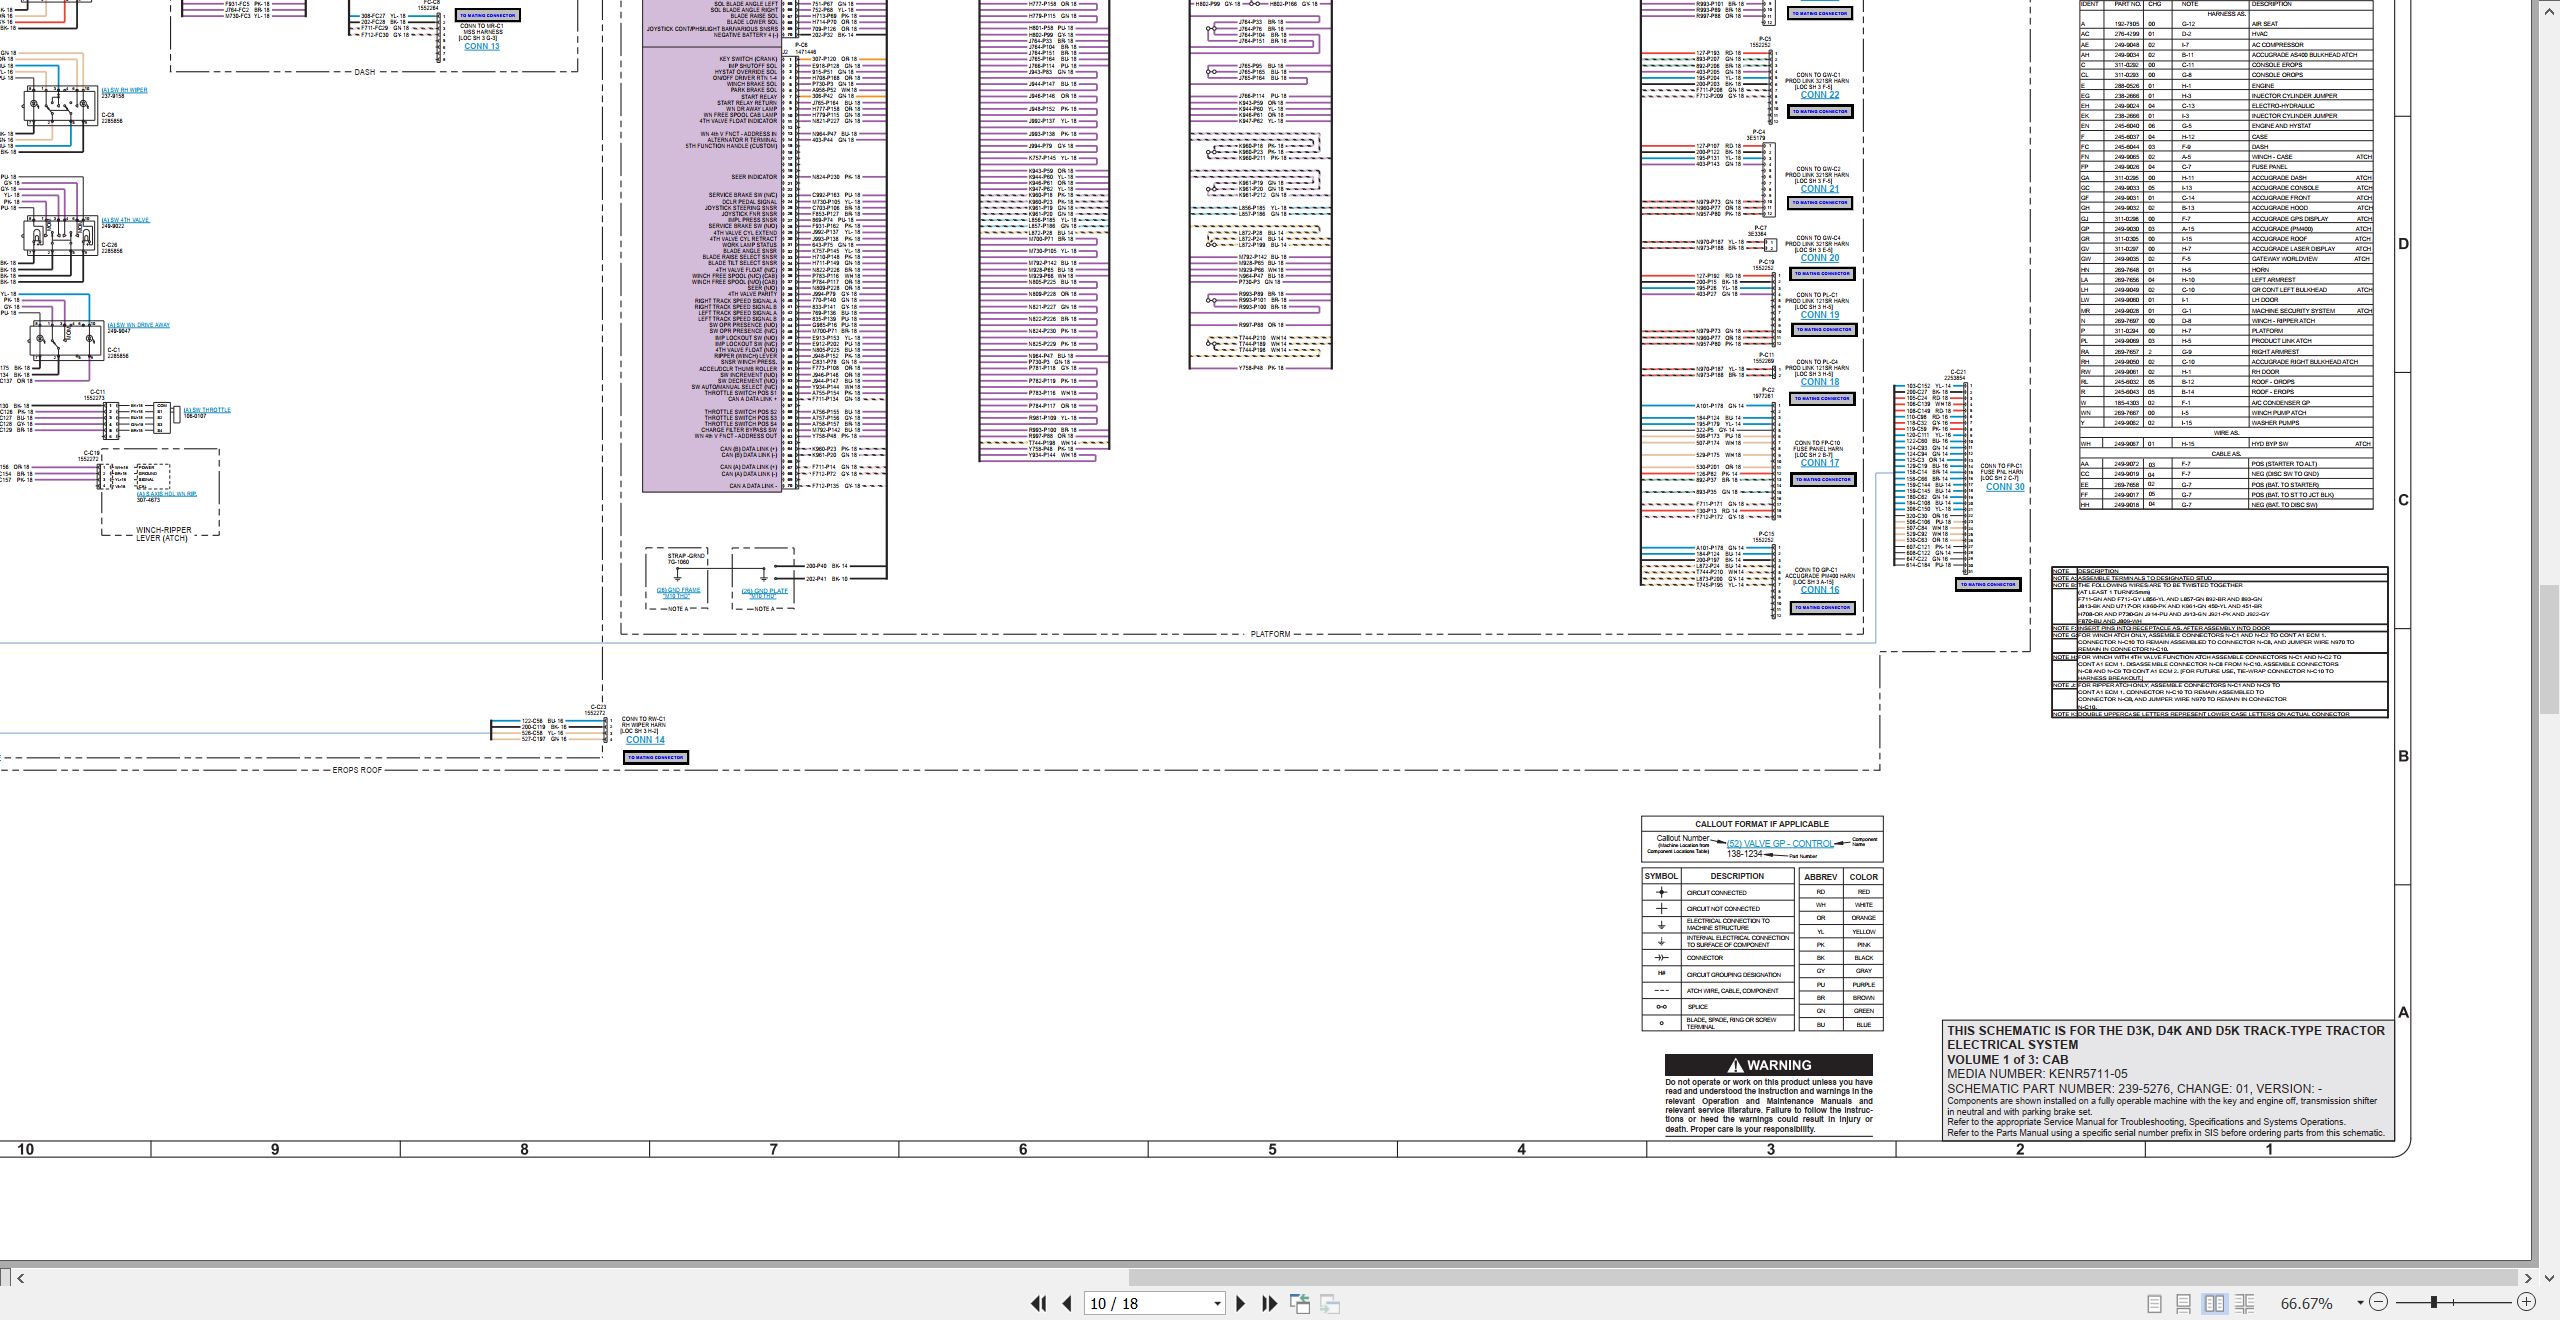2560x1320 pixels.
Task: Select two-page facing view
Action: click(2215, 1303)
